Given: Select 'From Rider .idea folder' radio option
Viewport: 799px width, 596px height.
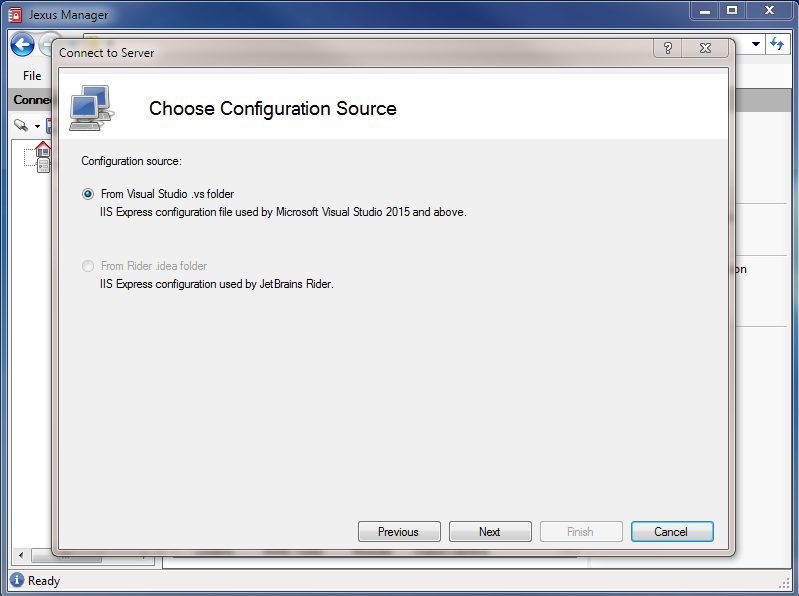Looking at the screenshot, I should [x=88, y=266].
